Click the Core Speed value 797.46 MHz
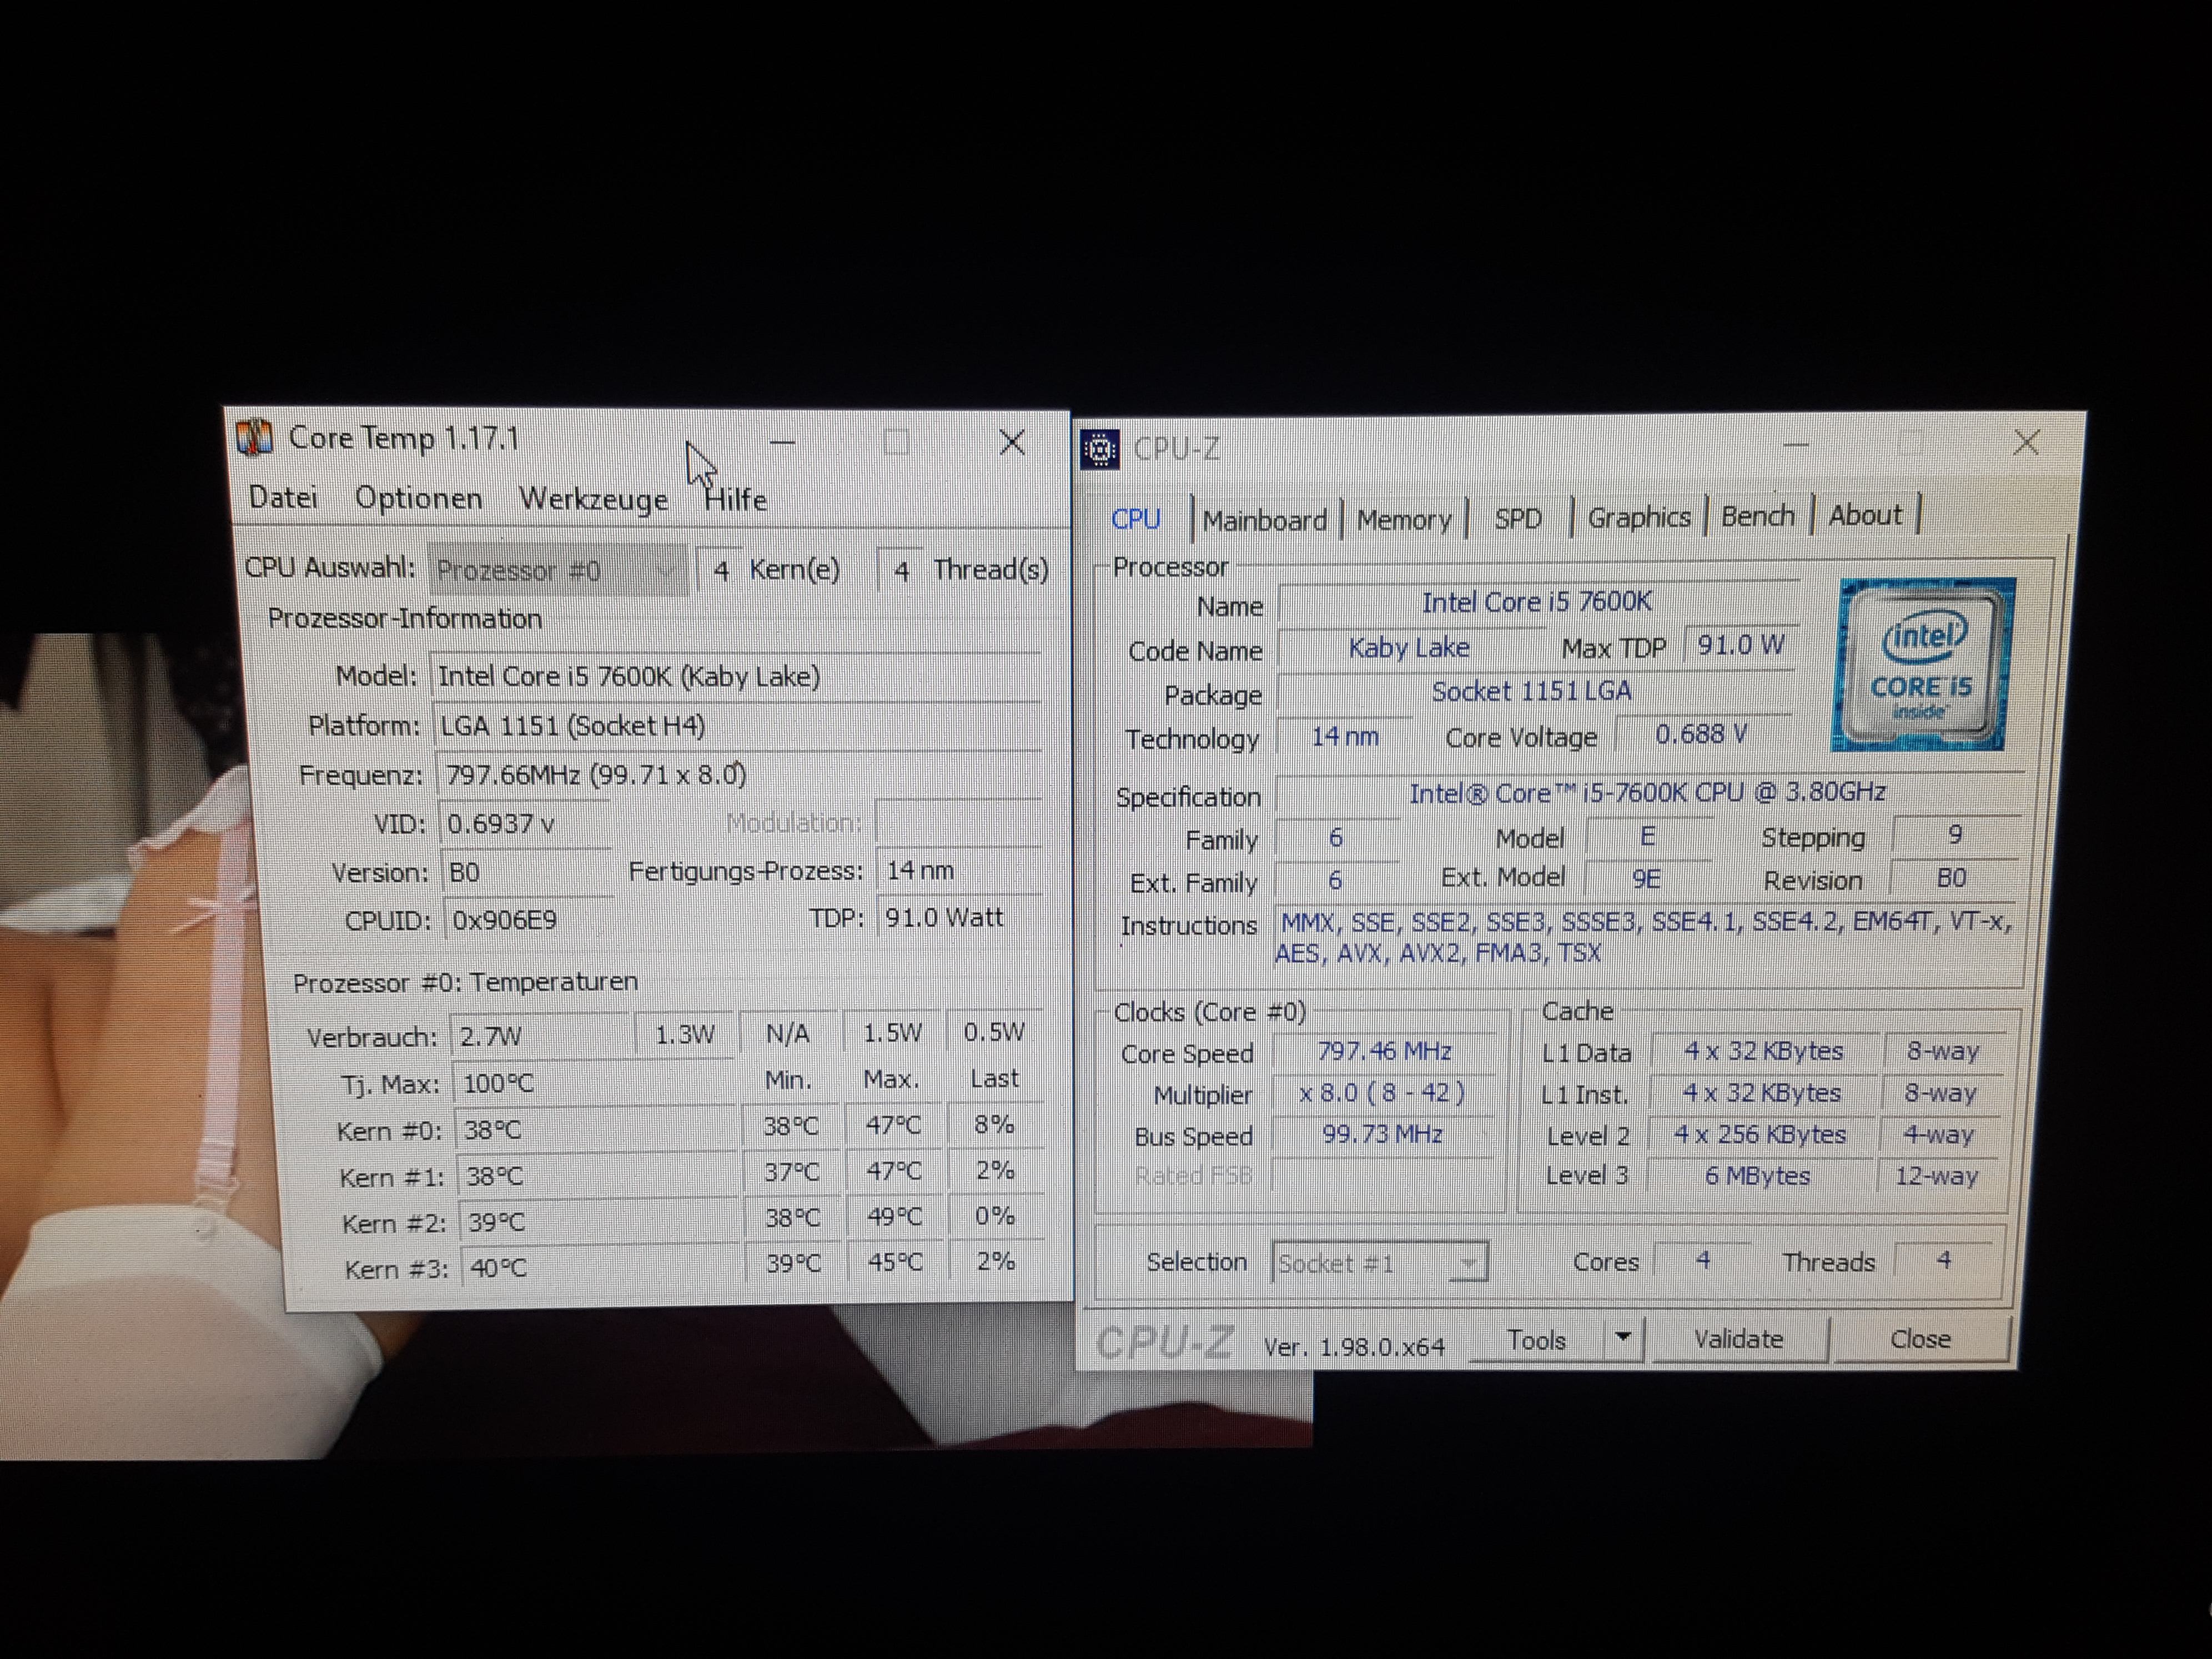This screenshot has width=2212, height=1659. [x=1384, y=1051]
